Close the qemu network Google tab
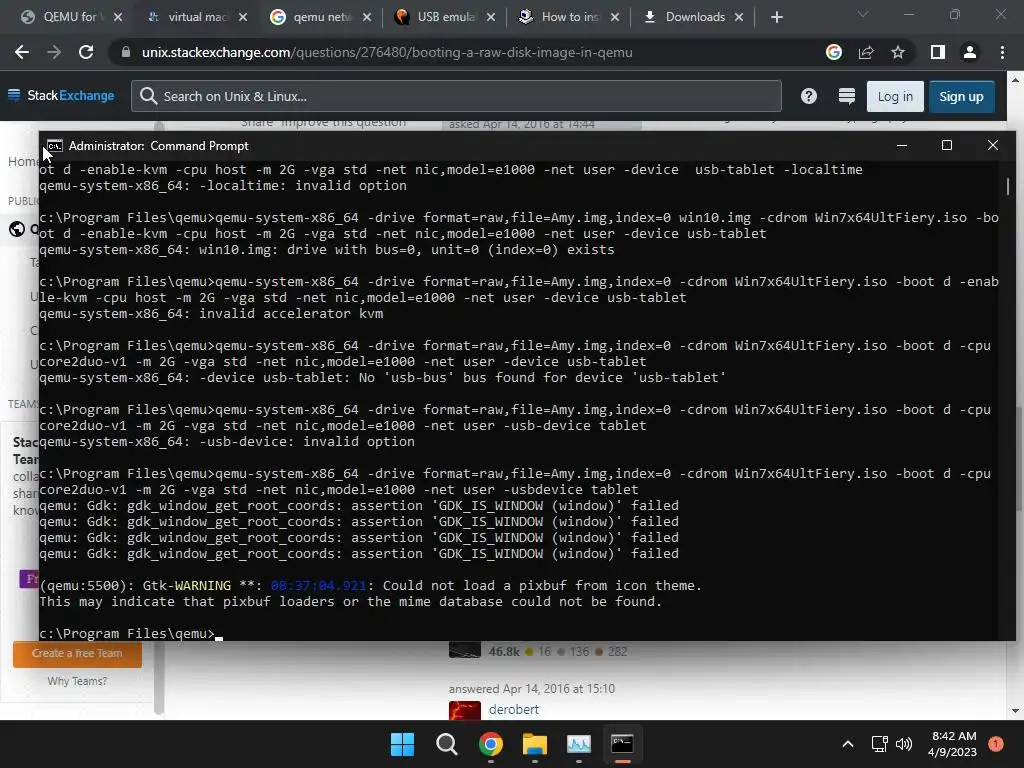The image size is (1024, 768). 367,17
